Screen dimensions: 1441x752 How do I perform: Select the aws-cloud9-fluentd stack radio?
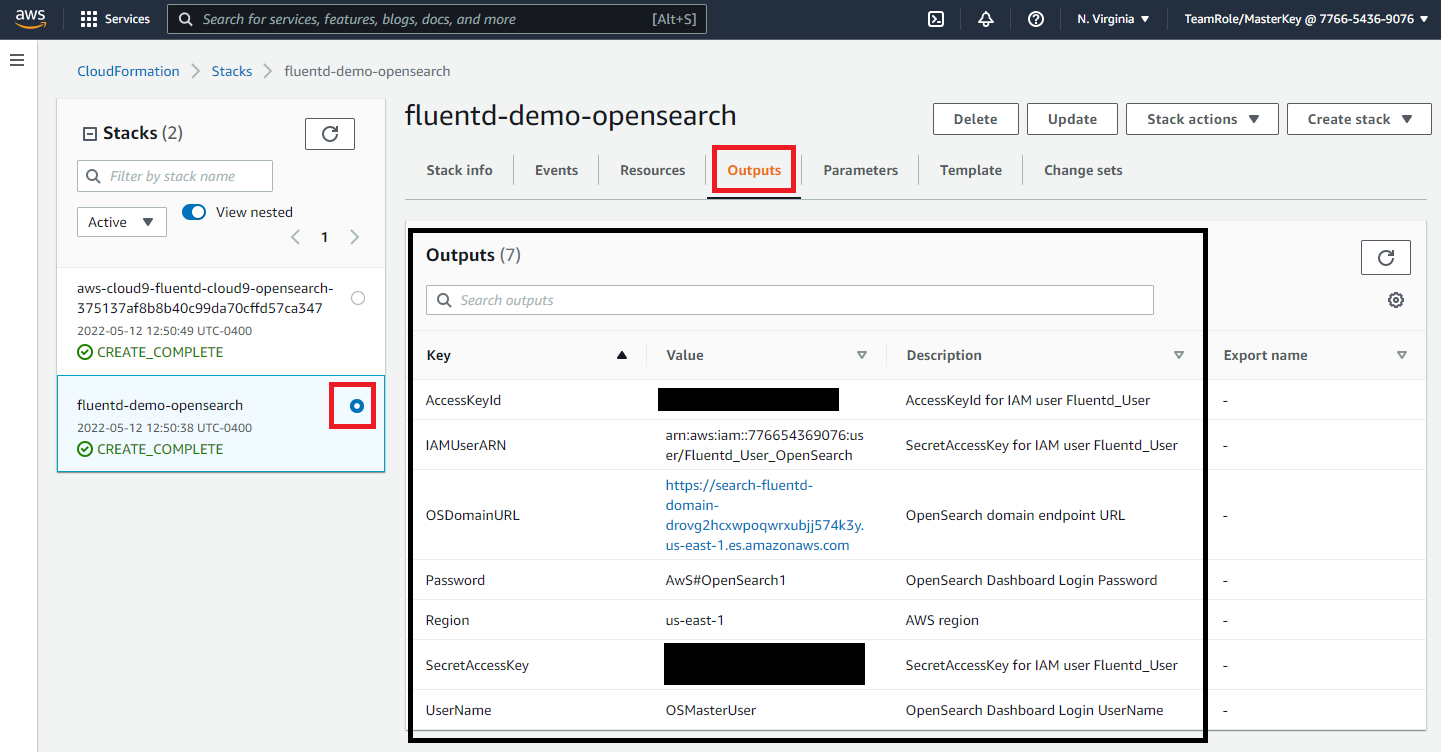click(358, 298)
